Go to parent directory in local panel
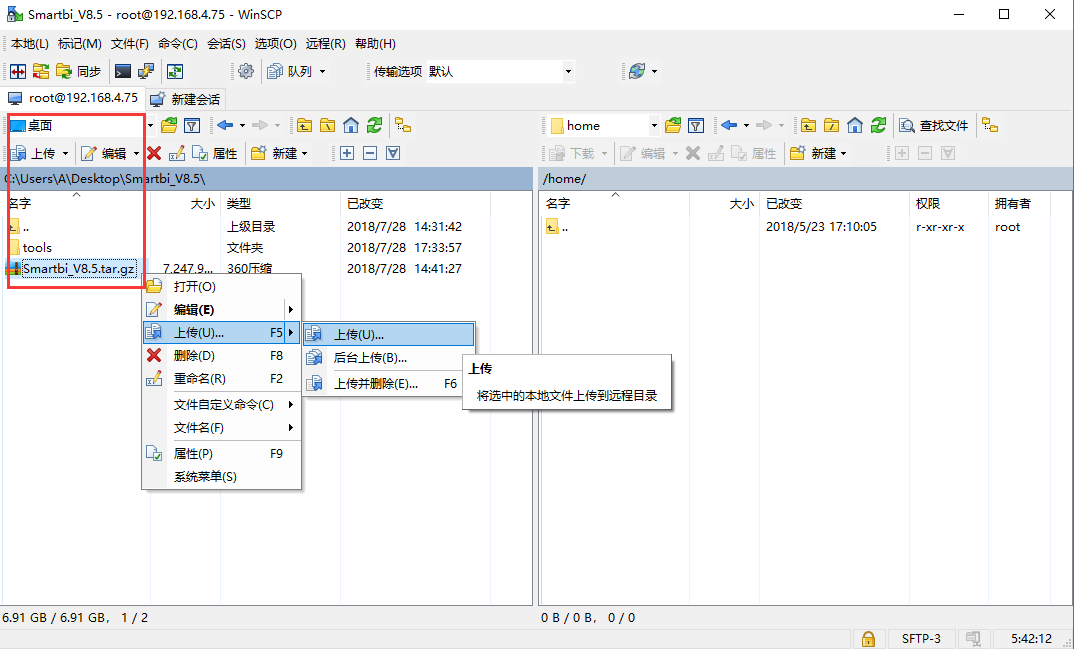 click(304, 125)
